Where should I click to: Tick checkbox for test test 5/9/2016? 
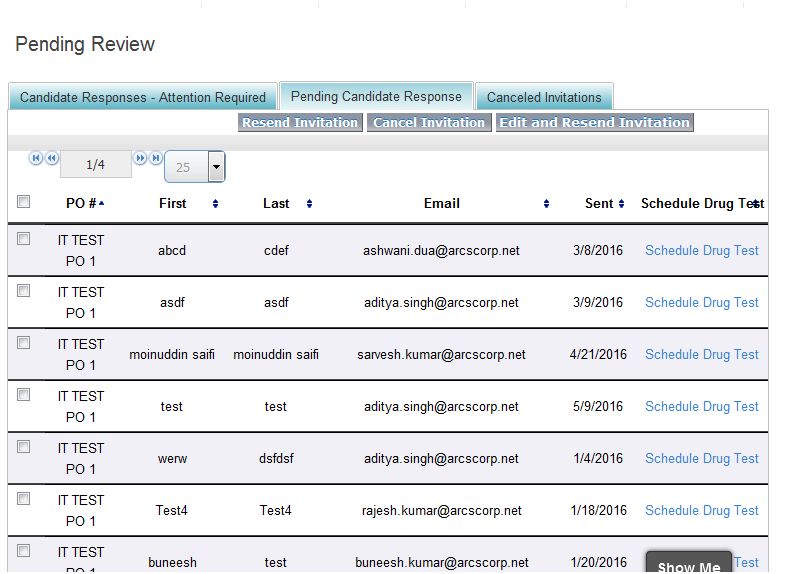tap(23, 395)
